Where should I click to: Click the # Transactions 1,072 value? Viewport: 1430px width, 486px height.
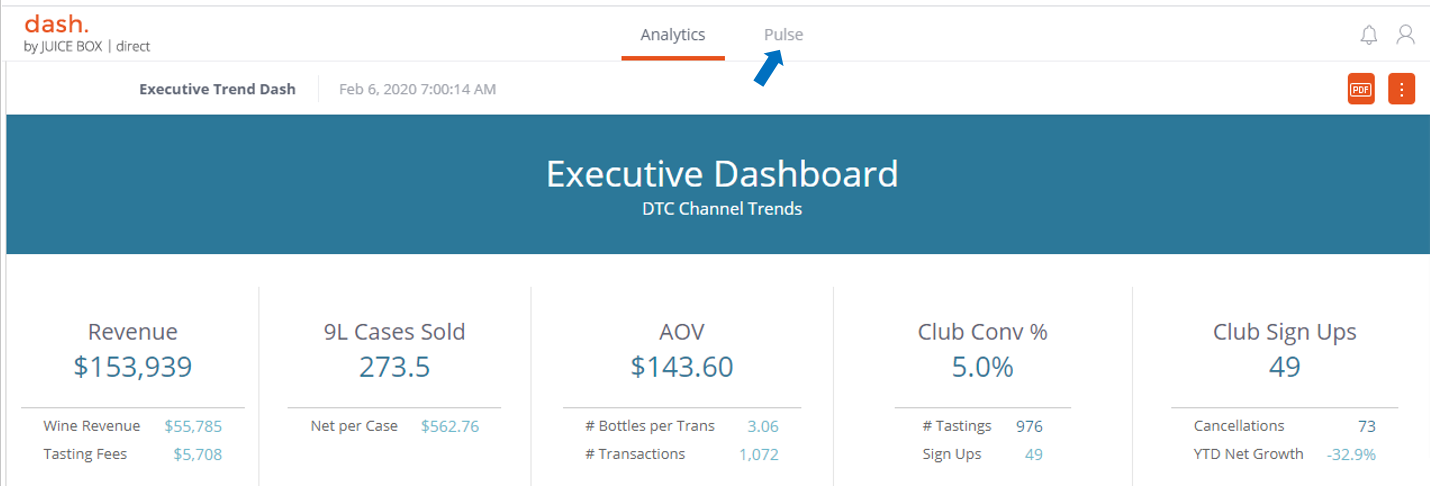tap(758, 454)
